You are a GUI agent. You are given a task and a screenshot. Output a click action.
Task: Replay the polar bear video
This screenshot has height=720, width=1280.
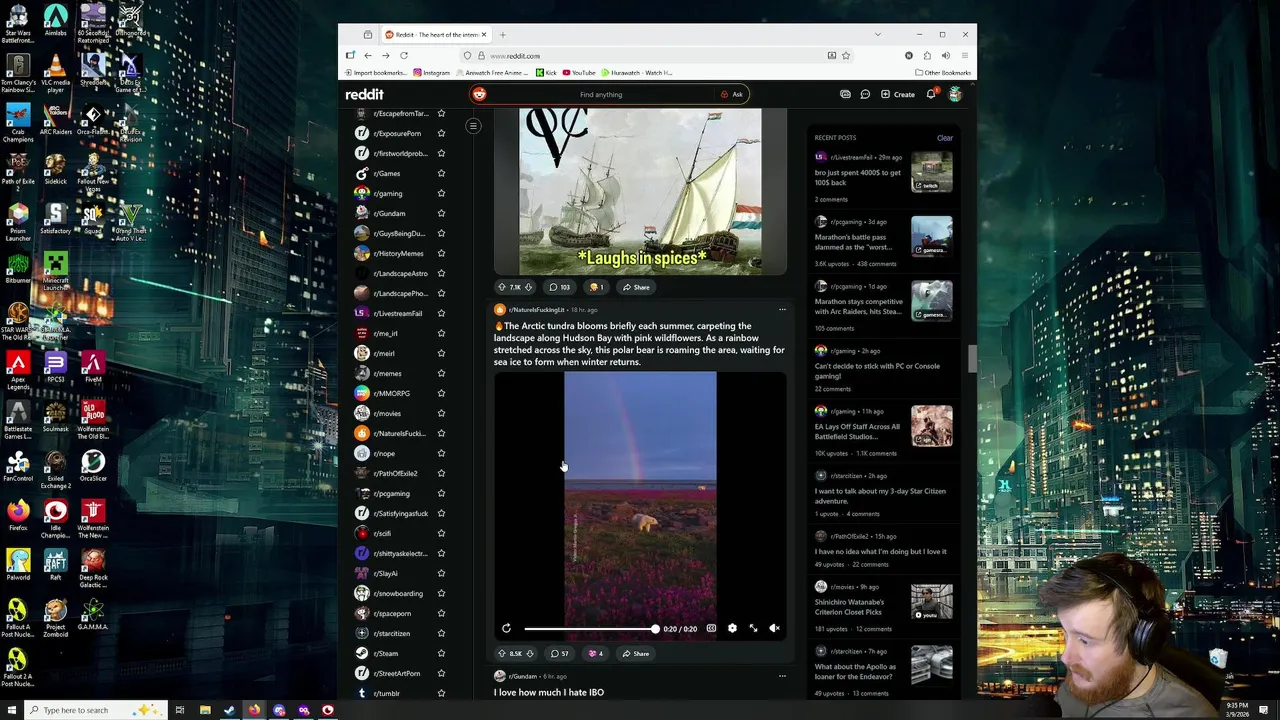(506, 628)
